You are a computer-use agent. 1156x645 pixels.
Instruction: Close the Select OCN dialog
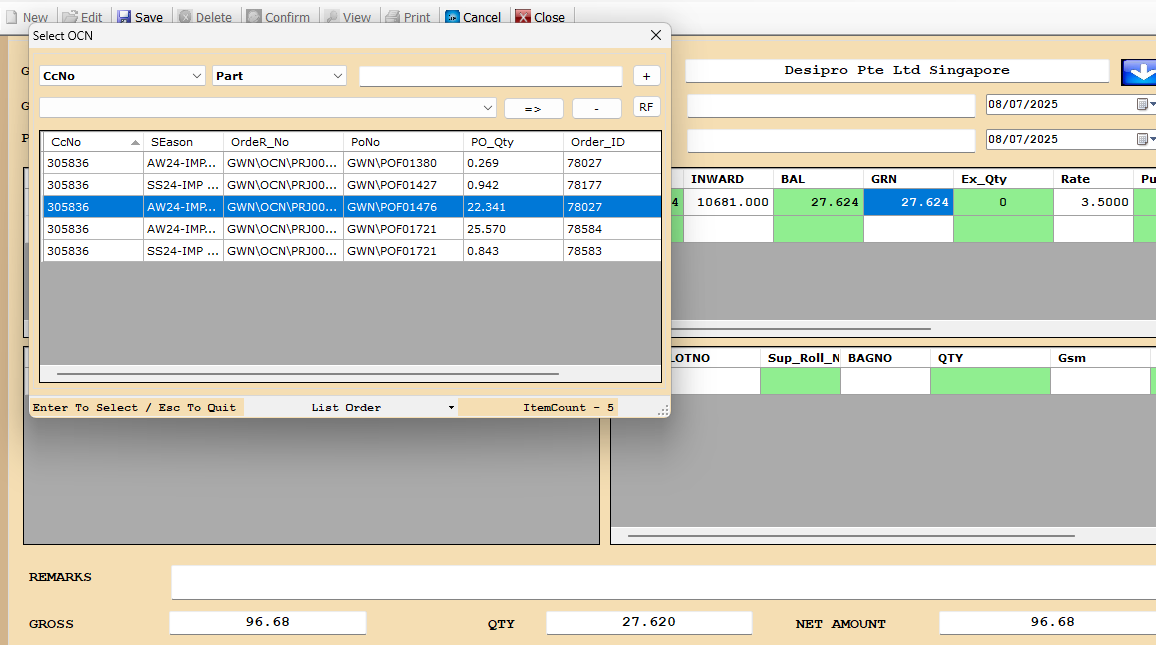pyautogui.click(x=656, y=35)
